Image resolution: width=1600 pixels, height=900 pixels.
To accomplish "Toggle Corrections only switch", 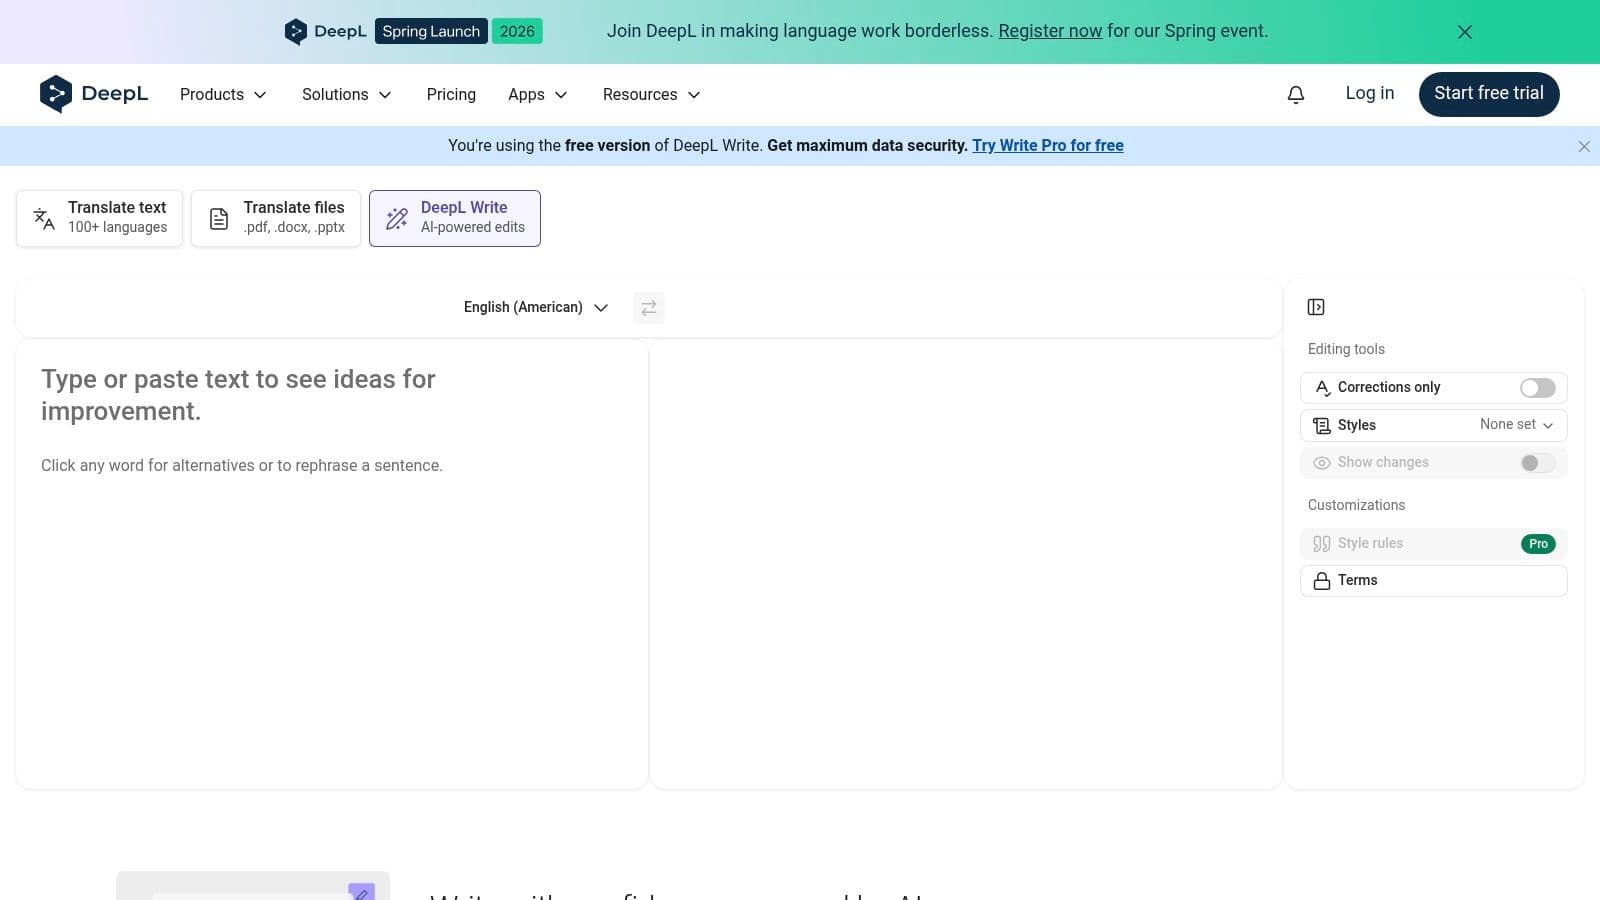I will coord(1538,388).
